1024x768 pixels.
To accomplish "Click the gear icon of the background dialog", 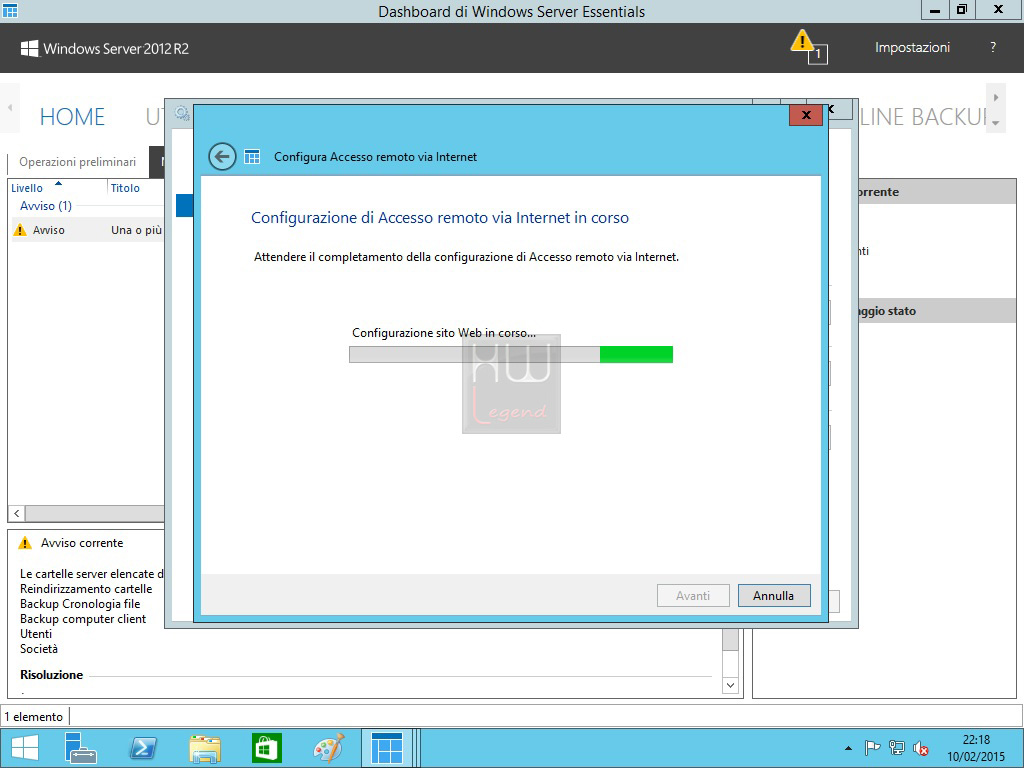I will pos(182,114).
